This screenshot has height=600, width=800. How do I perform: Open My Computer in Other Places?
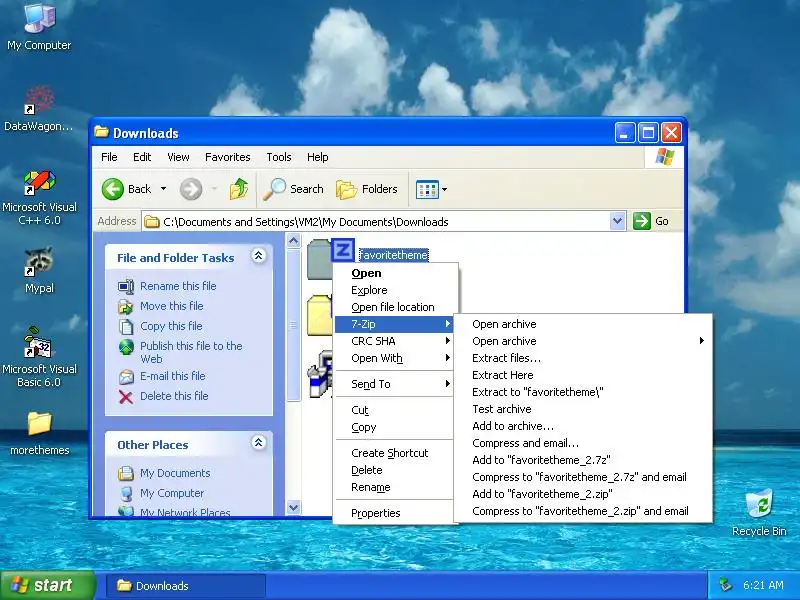pyautogui.click(x=172, y=493)
